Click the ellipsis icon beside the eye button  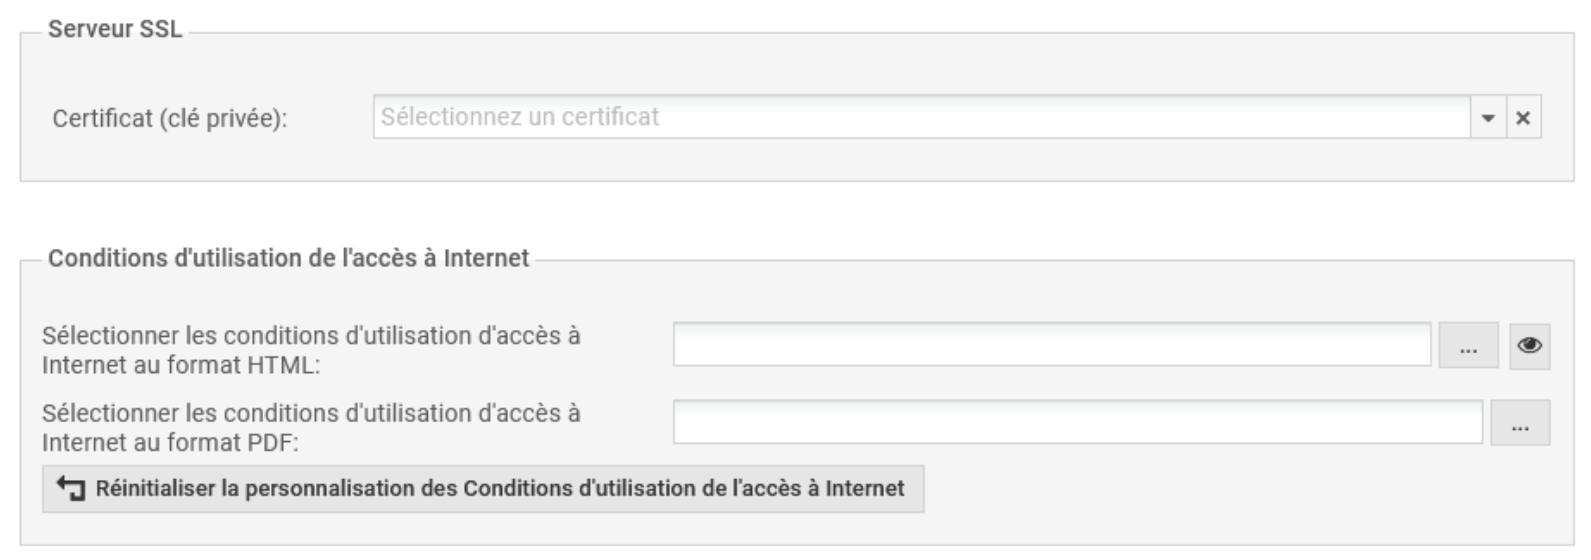(x=1468, y=348)
